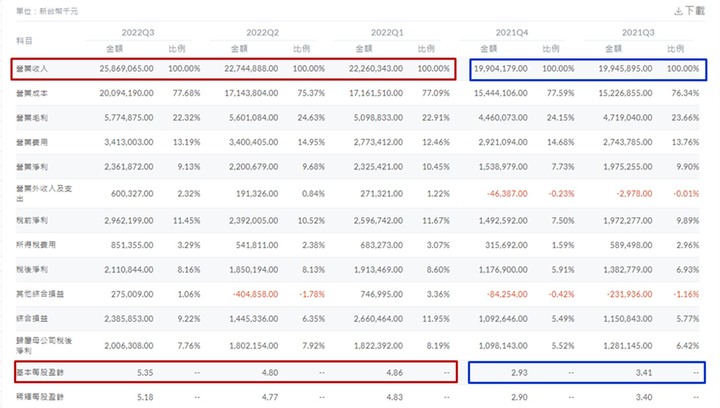Viewport: 720px width, 408px height.
Task: Select the 2022Q1 column header
Action: [387, 33]
